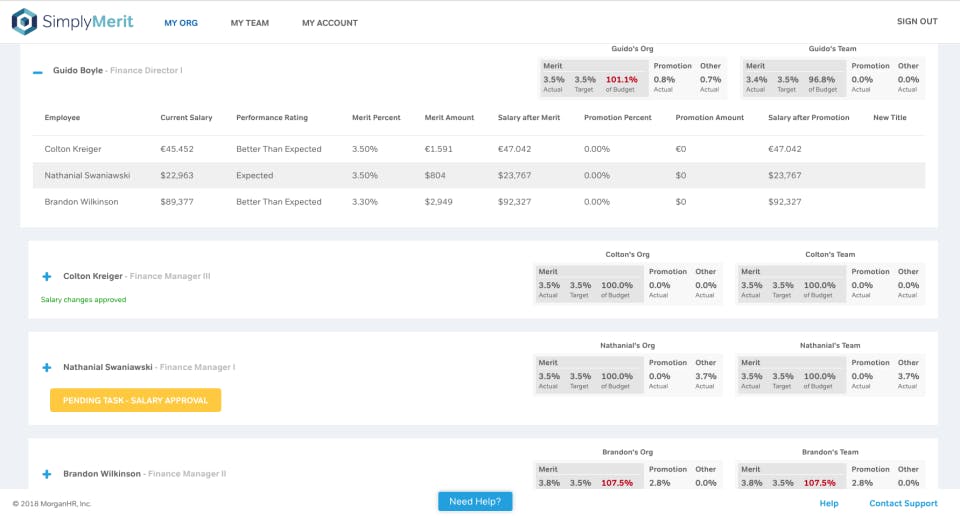Click Pending Task - Salary Approval button
This screenshot has height=517, width=960.
pyautogui.click(x=135, y=400)
